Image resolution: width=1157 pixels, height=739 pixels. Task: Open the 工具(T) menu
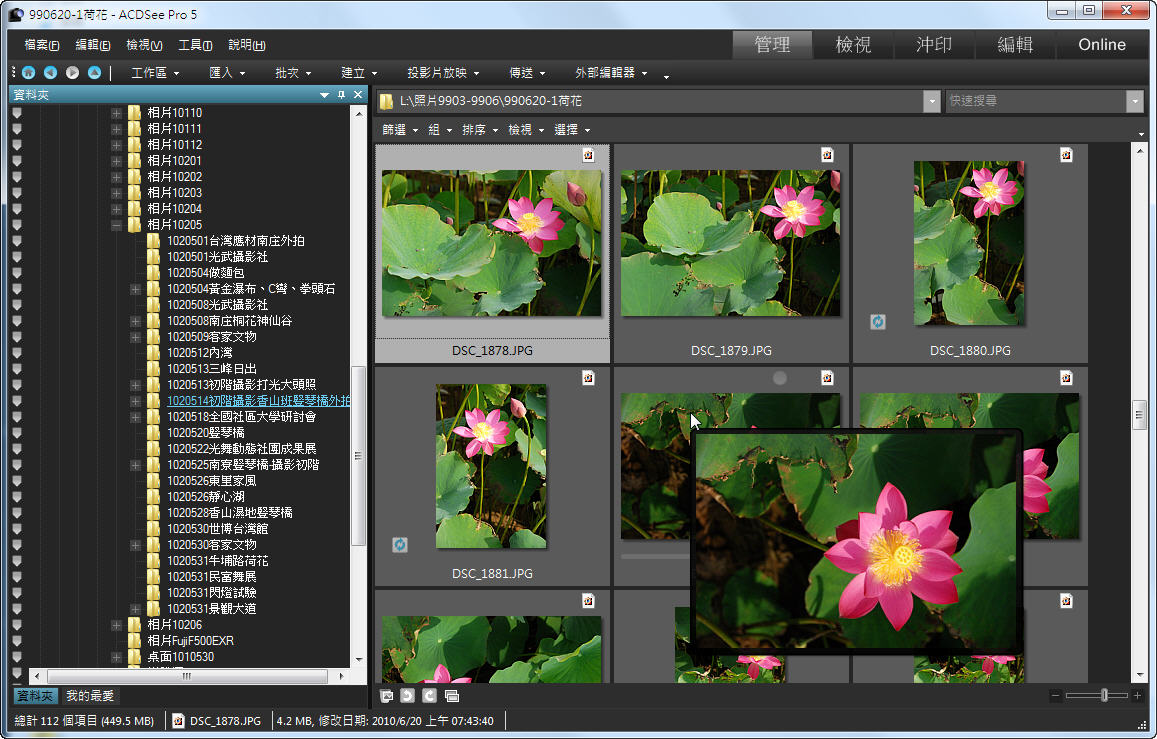(x=196, y=45)
